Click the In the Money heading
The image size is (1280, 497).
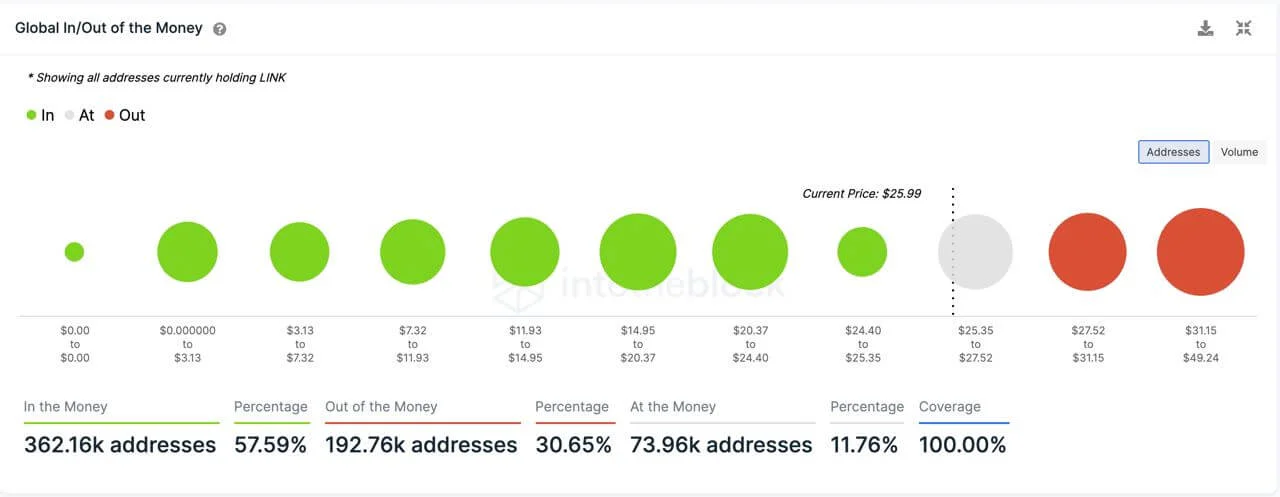(65, 407)
